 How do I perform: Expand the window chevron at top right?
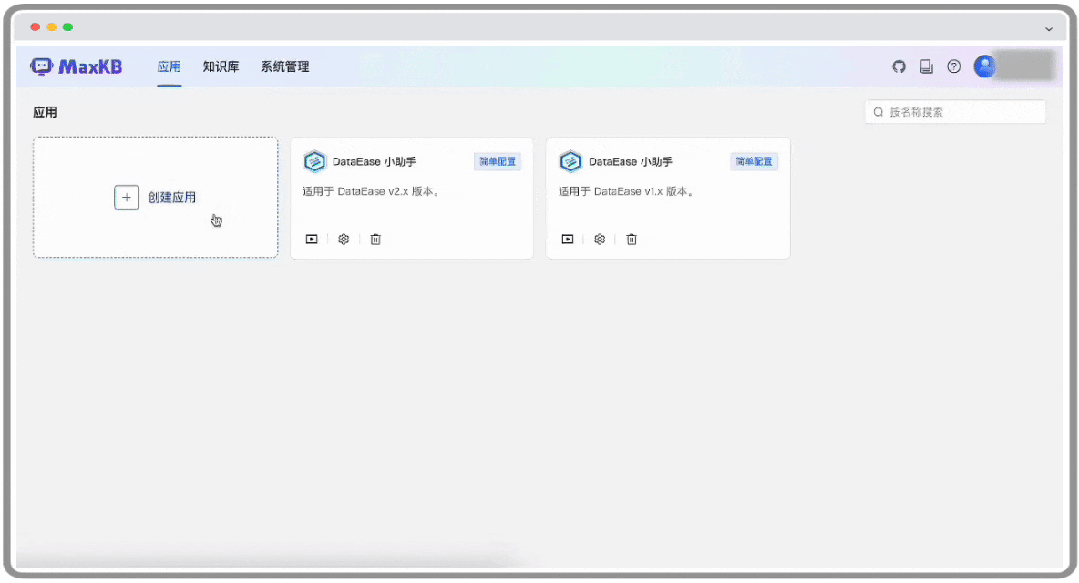click(x=1049, y=29)
